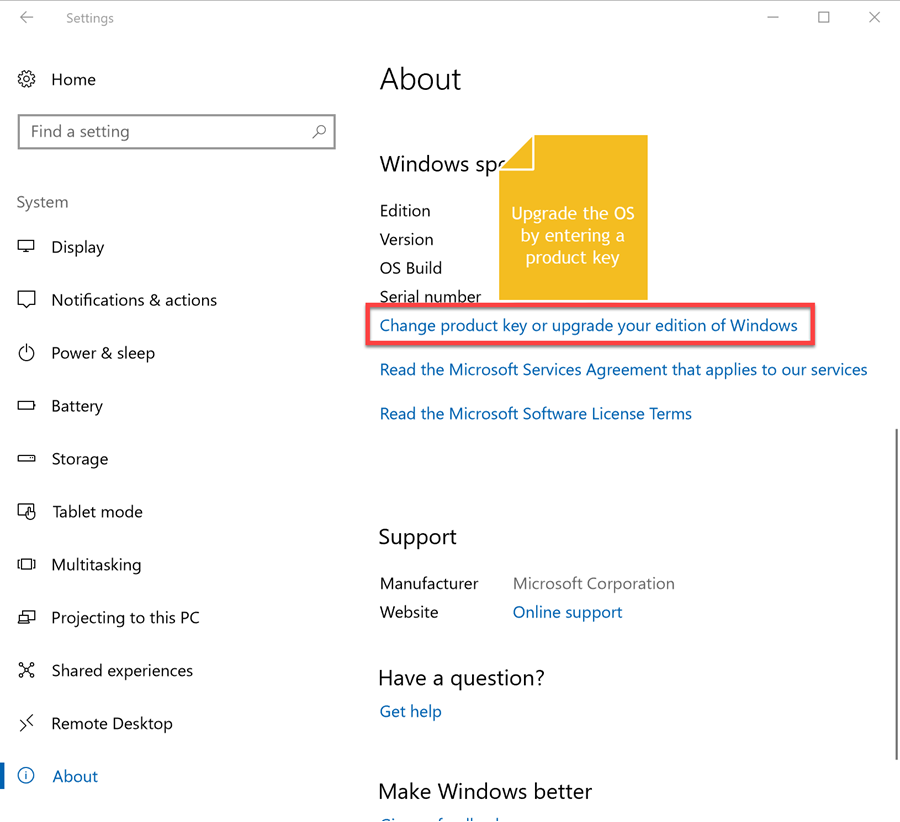Select Remote Desktop in sidebar

point(112,724)
